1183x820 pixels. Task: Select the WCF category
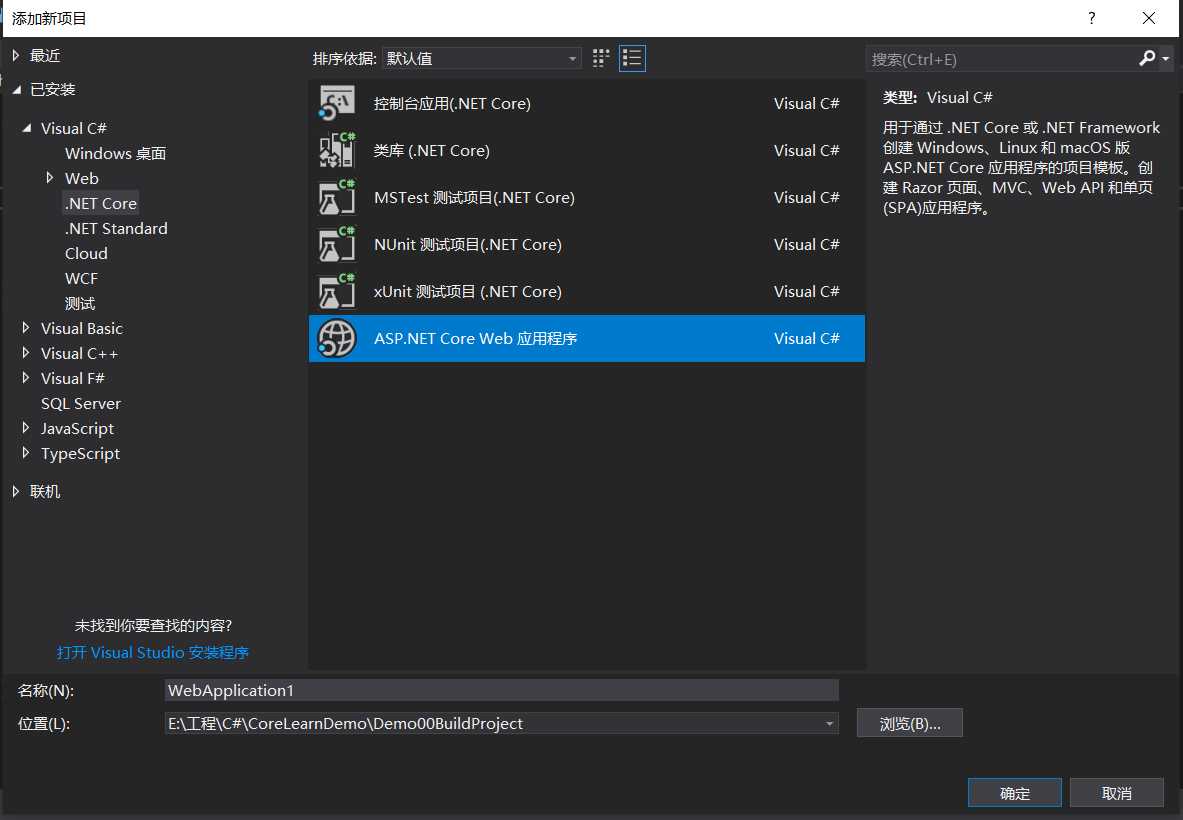[x=81, y=278]
